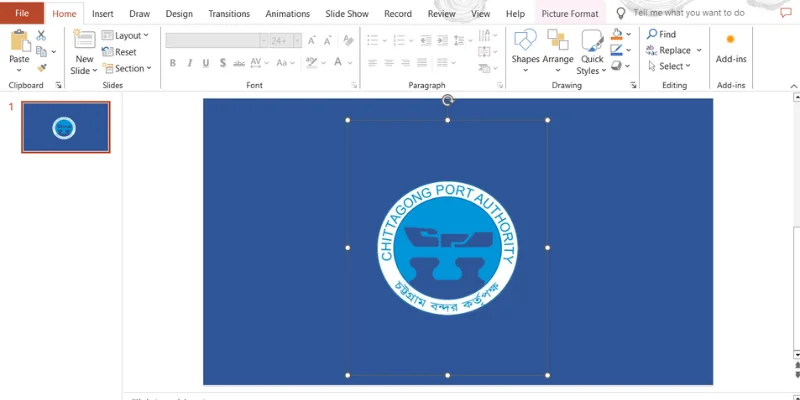Viewport: 800px width, 400px height.
Task: Toggle text Shadow
Action: (x=222, y=63)
